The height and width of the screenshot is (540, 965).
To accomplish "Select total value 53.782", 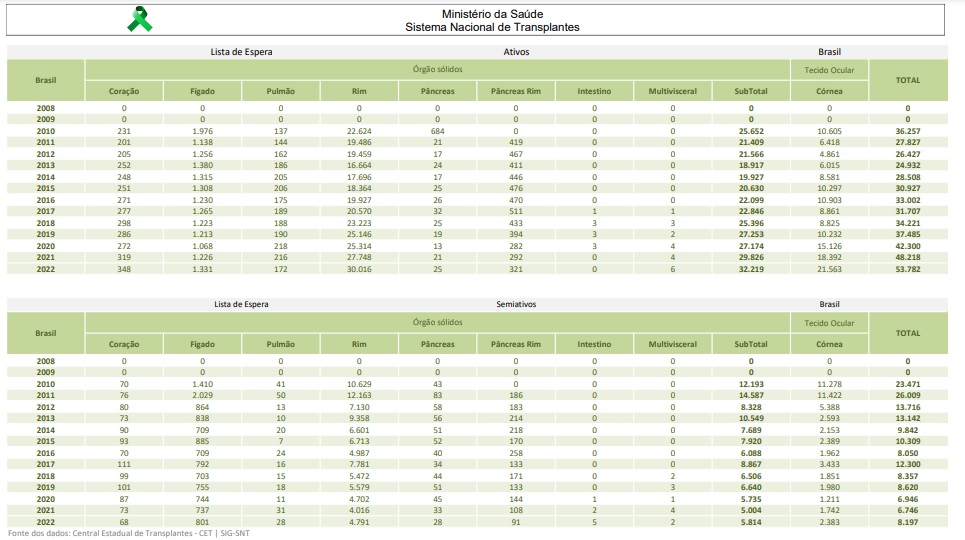I will coord(907,269).
